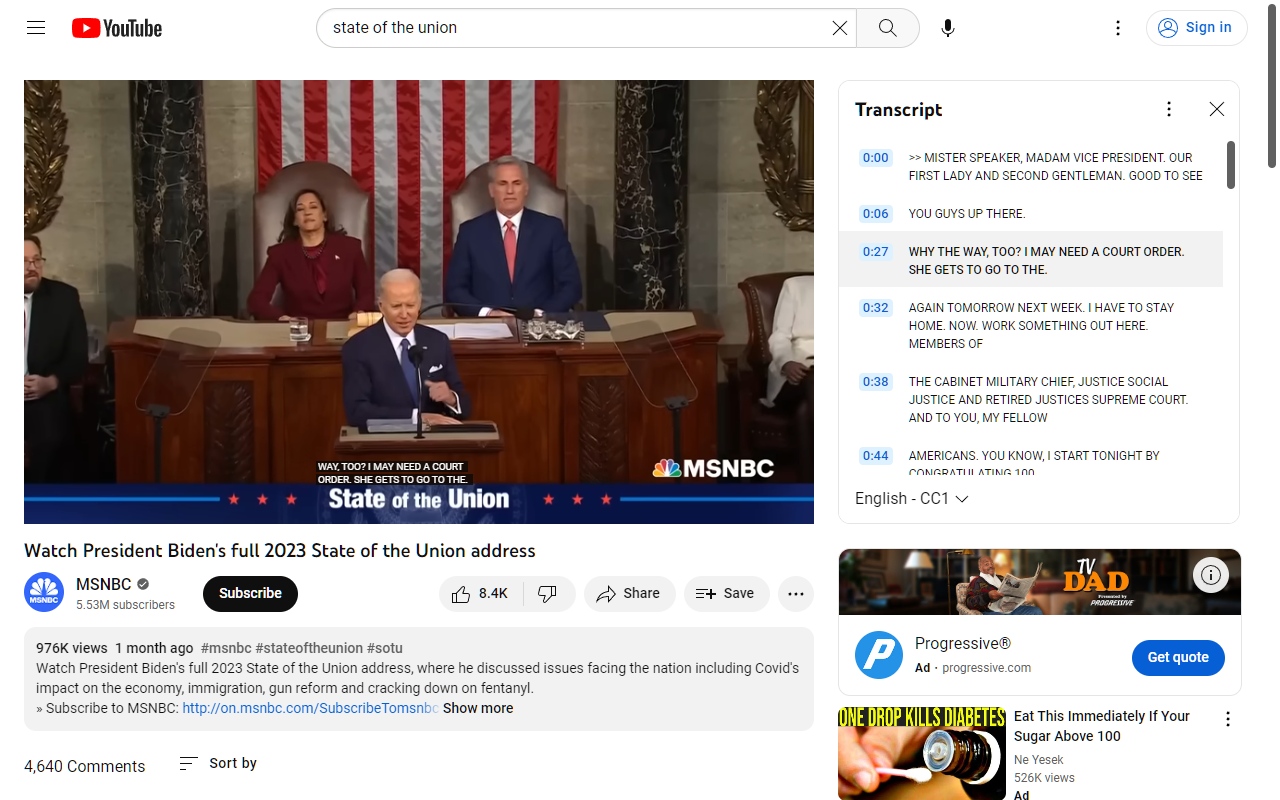Click the Progressive TV Dad ad banner

[x=1040, y=582]
